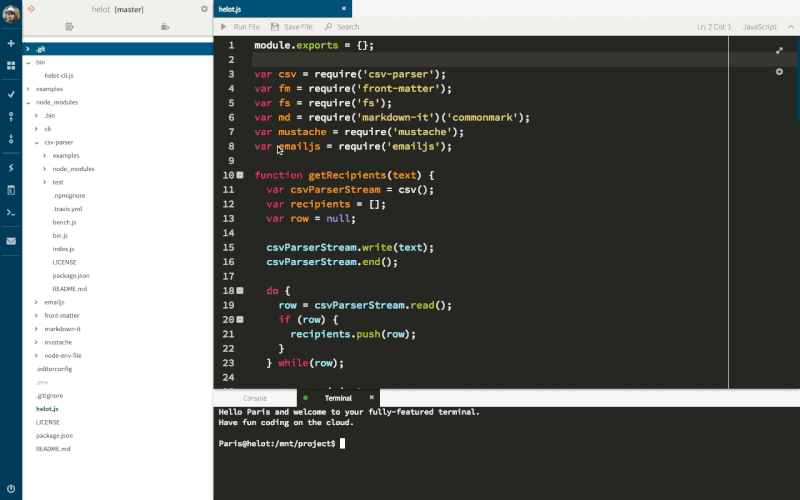Open the envelope mail icon in sidebar
Screen dimensions: 800x500
point(11,241)
